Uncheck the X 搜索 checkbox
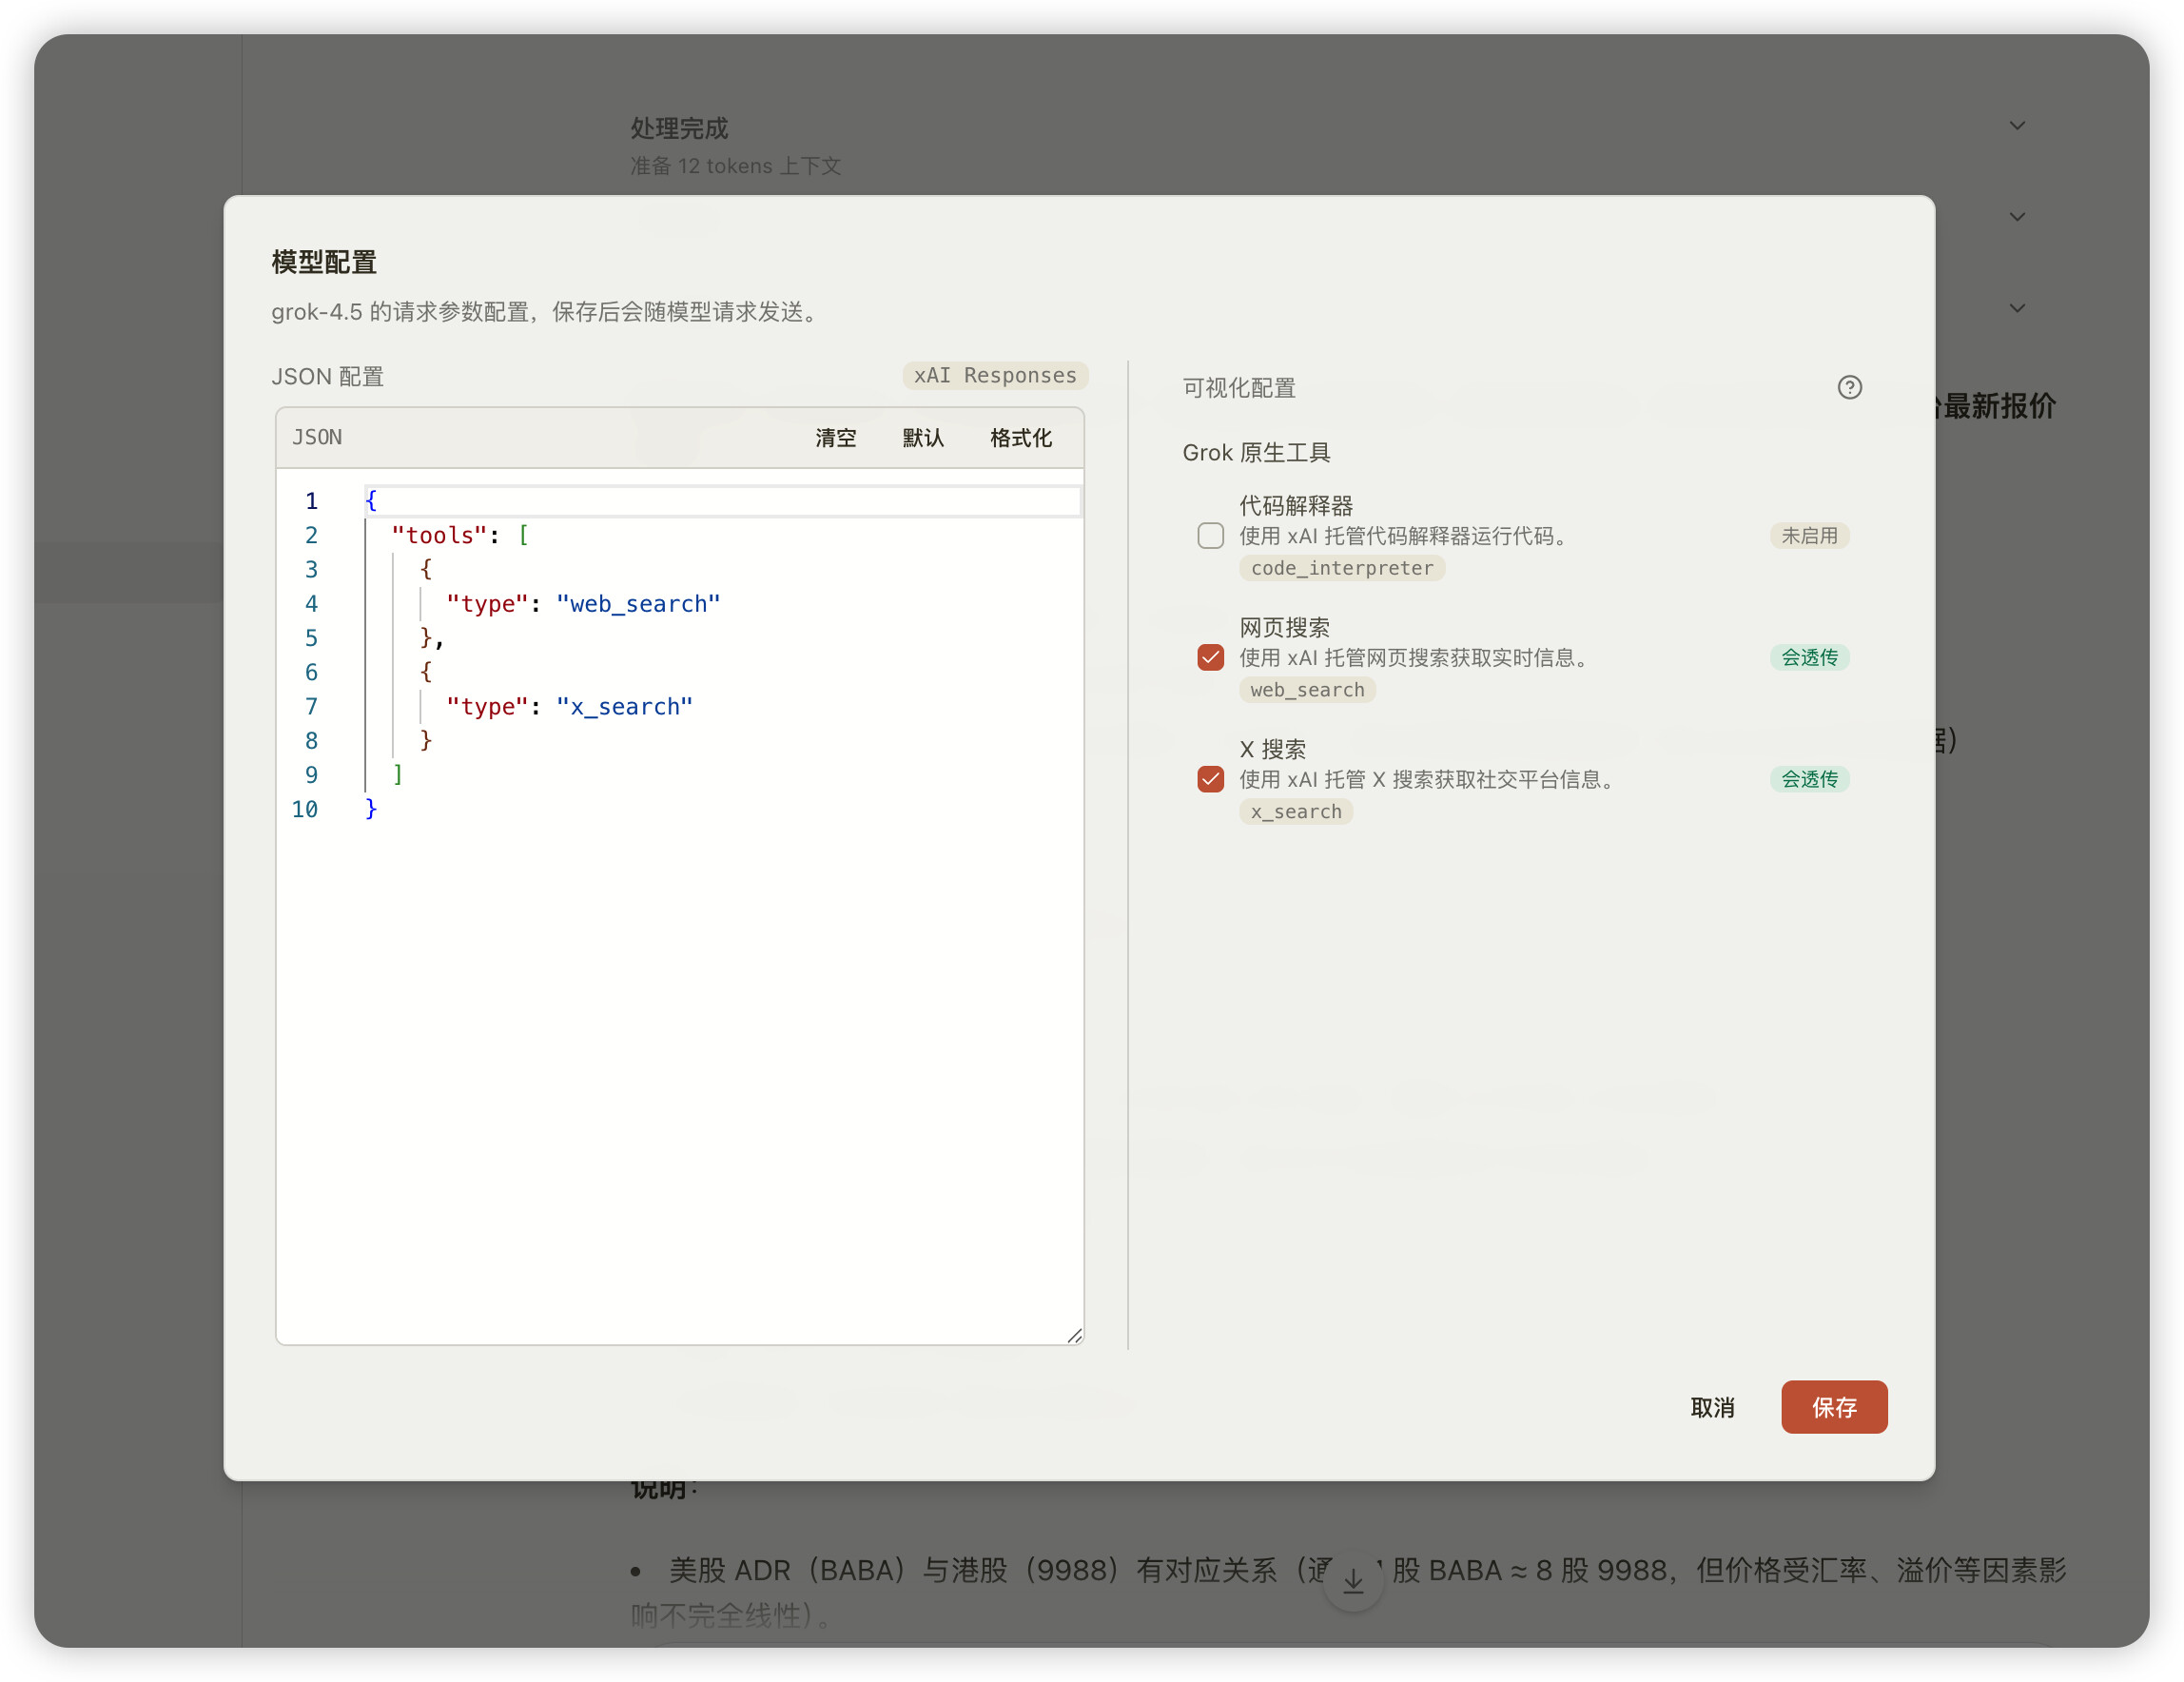 1210,779
